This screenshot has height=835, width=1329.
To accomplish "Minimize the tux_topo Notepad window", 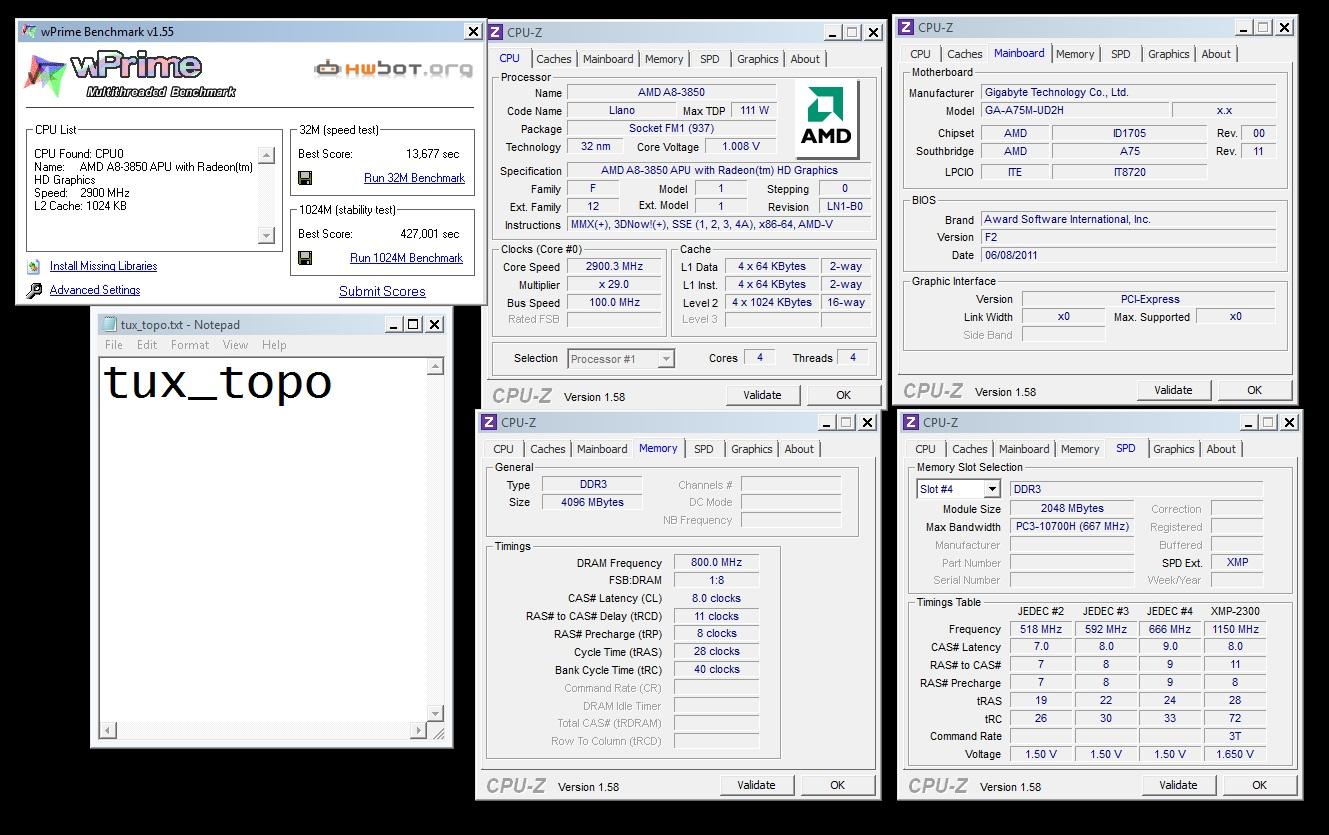I will pyautogui.click(x=392, y=324).
